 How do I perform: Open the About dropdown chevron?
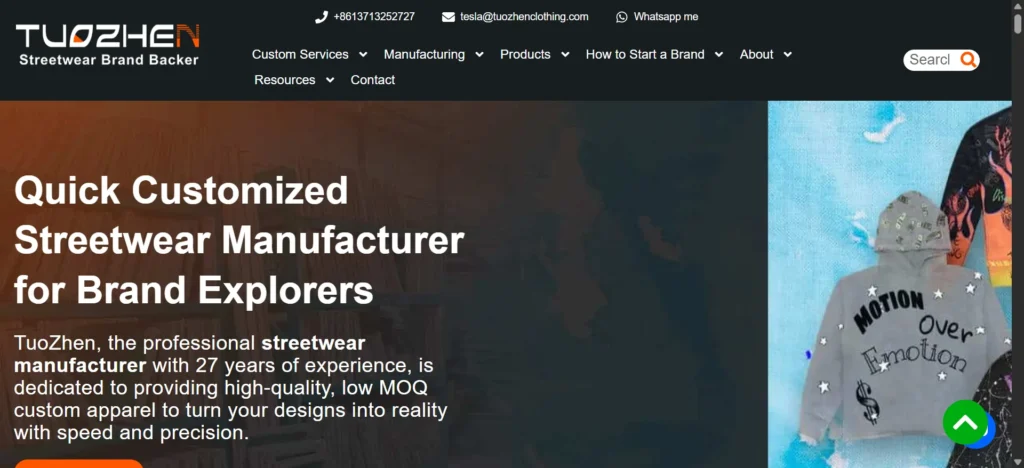coord(788,55)
